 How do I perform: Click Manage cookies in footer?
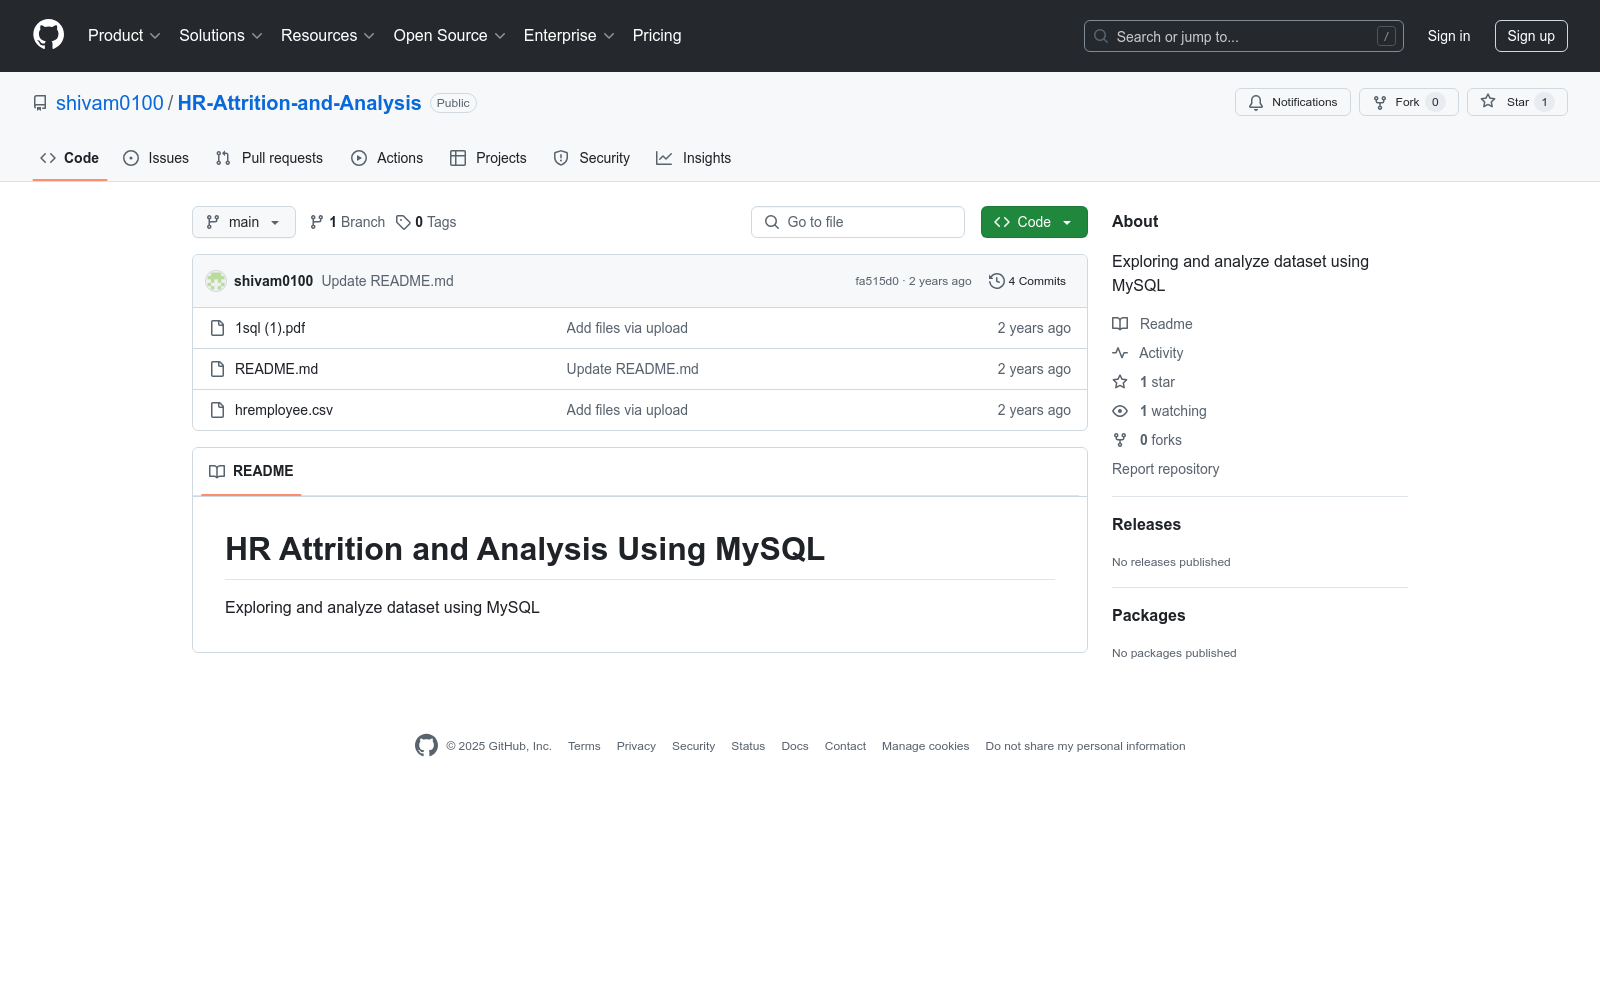point(926,746)
